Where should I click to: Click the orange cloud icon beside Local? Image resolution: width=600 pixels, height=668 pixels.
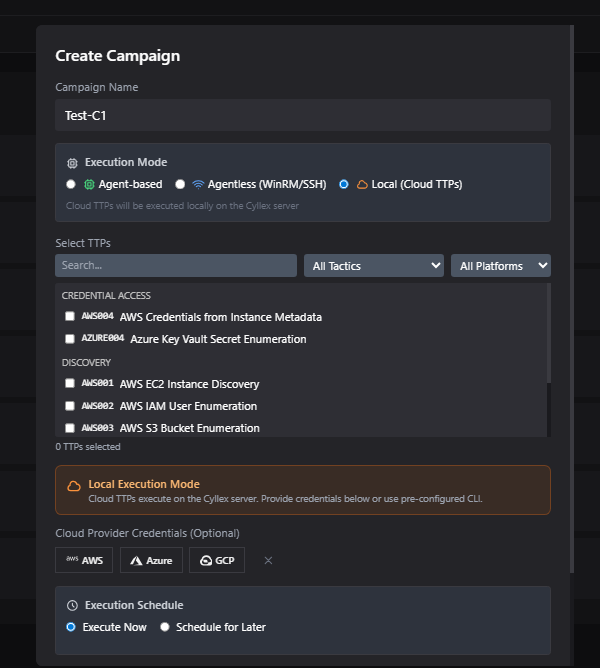coord(362,184)
